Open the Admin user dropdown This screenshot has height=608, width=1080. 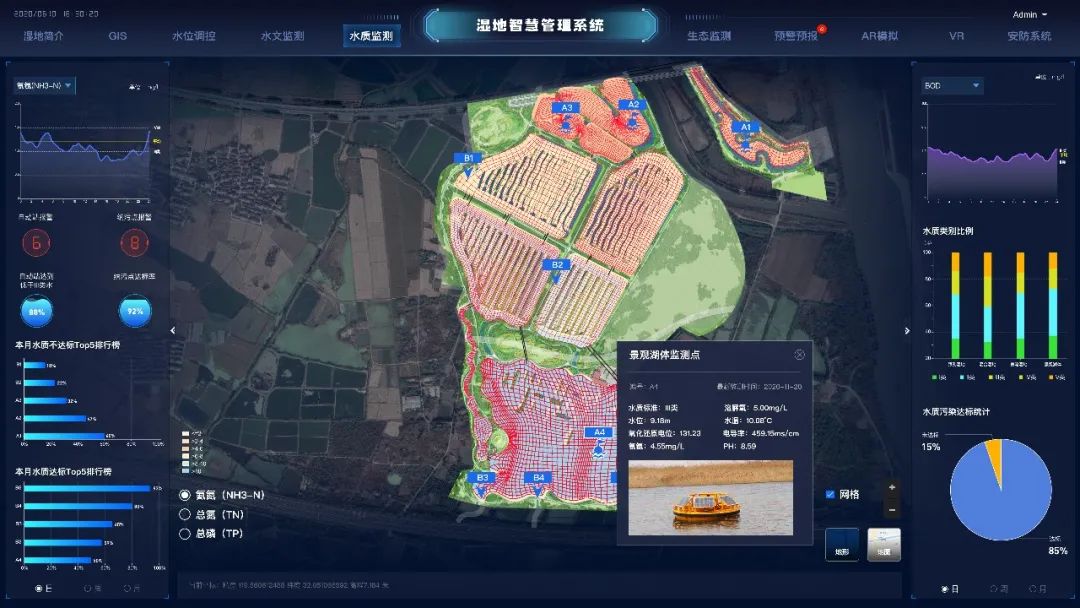(1030, 15)
